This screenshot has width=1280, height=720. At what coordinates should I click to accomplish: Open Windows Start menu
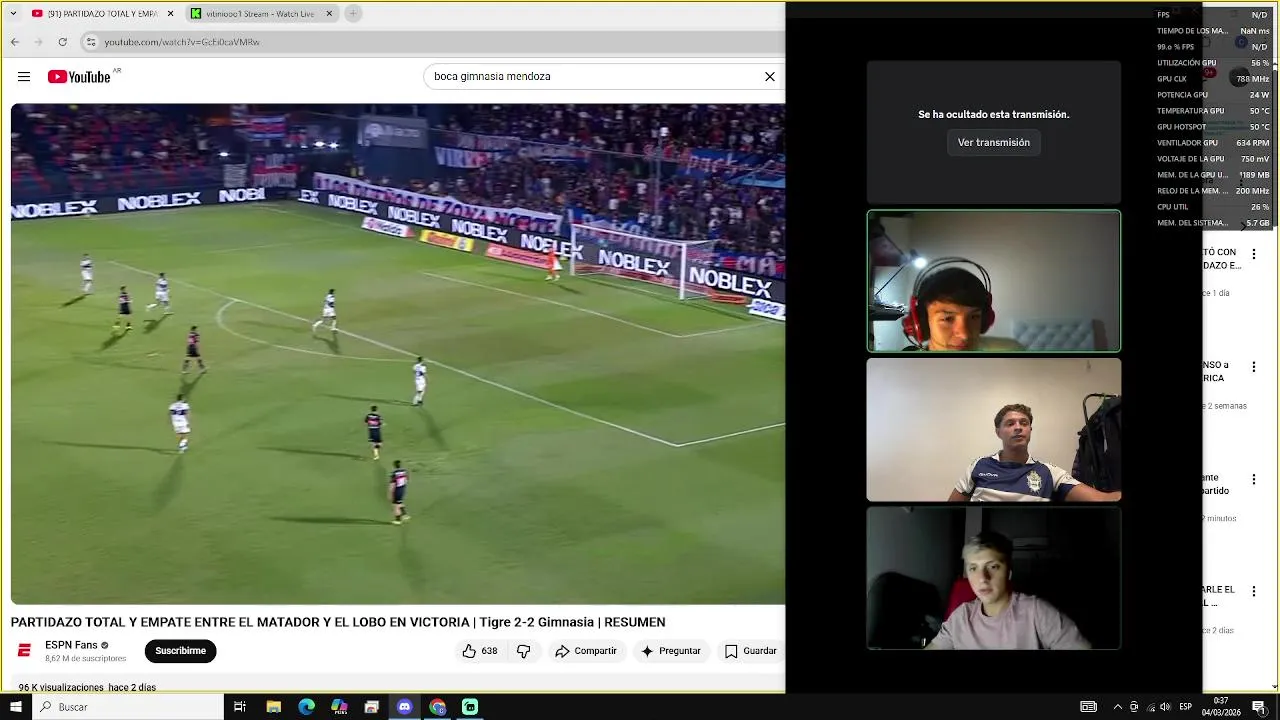16,707
